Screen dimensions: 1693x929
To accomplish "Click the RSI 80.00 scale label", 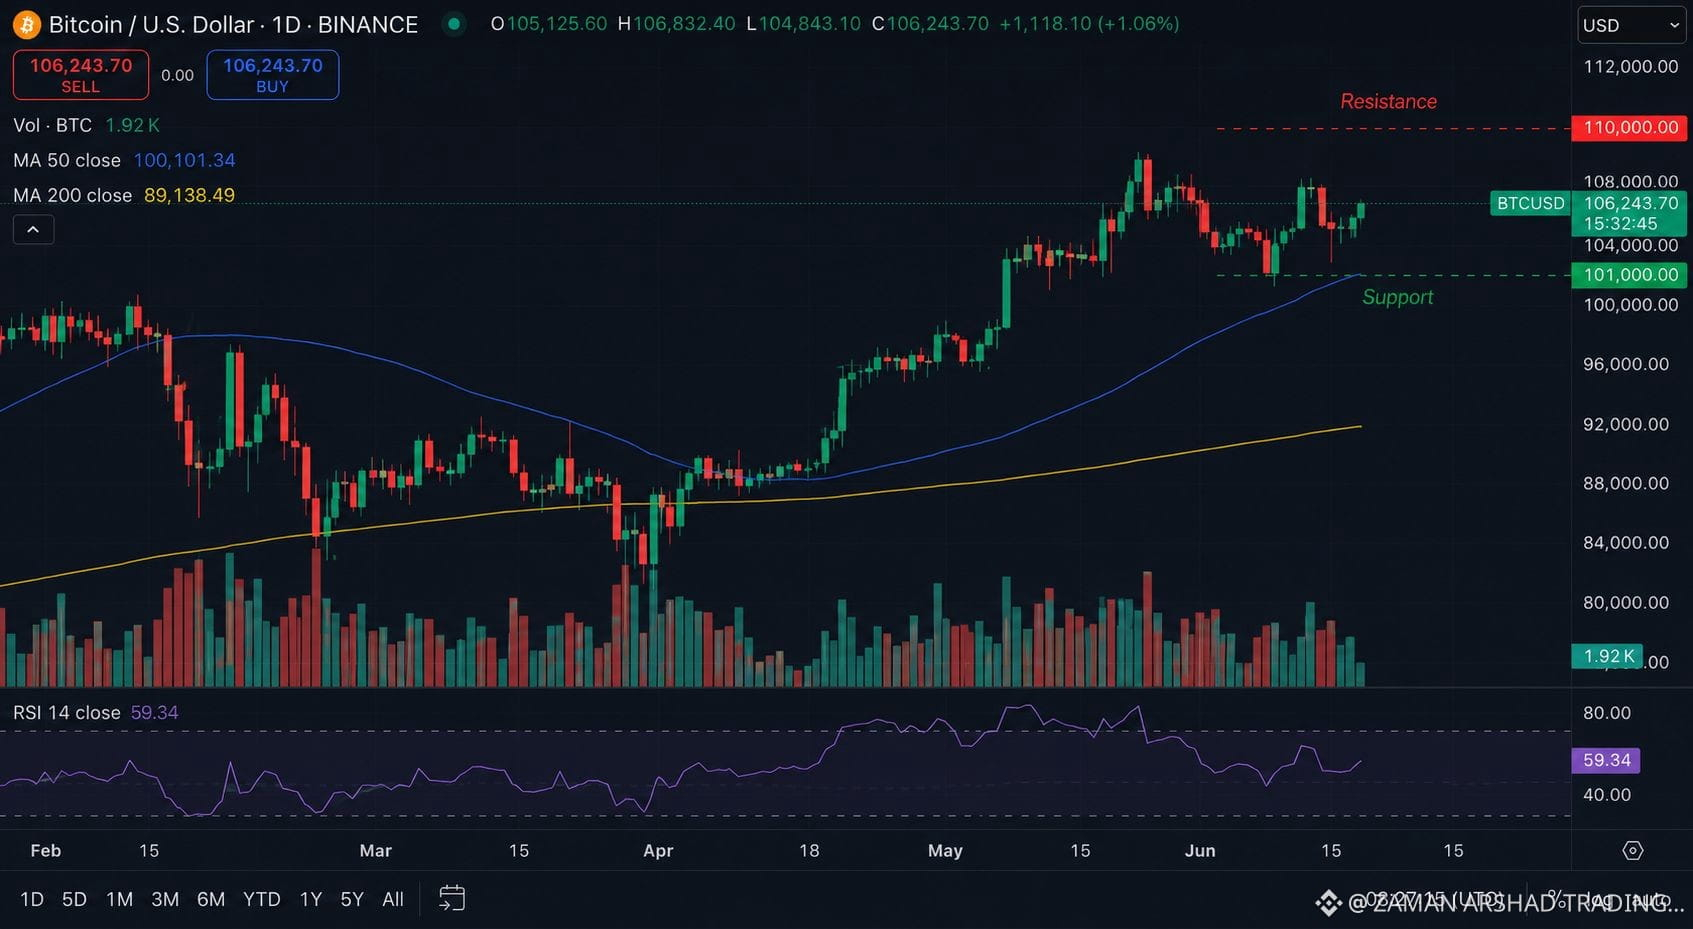I will pyautogui.click(x=1607, y=713).
